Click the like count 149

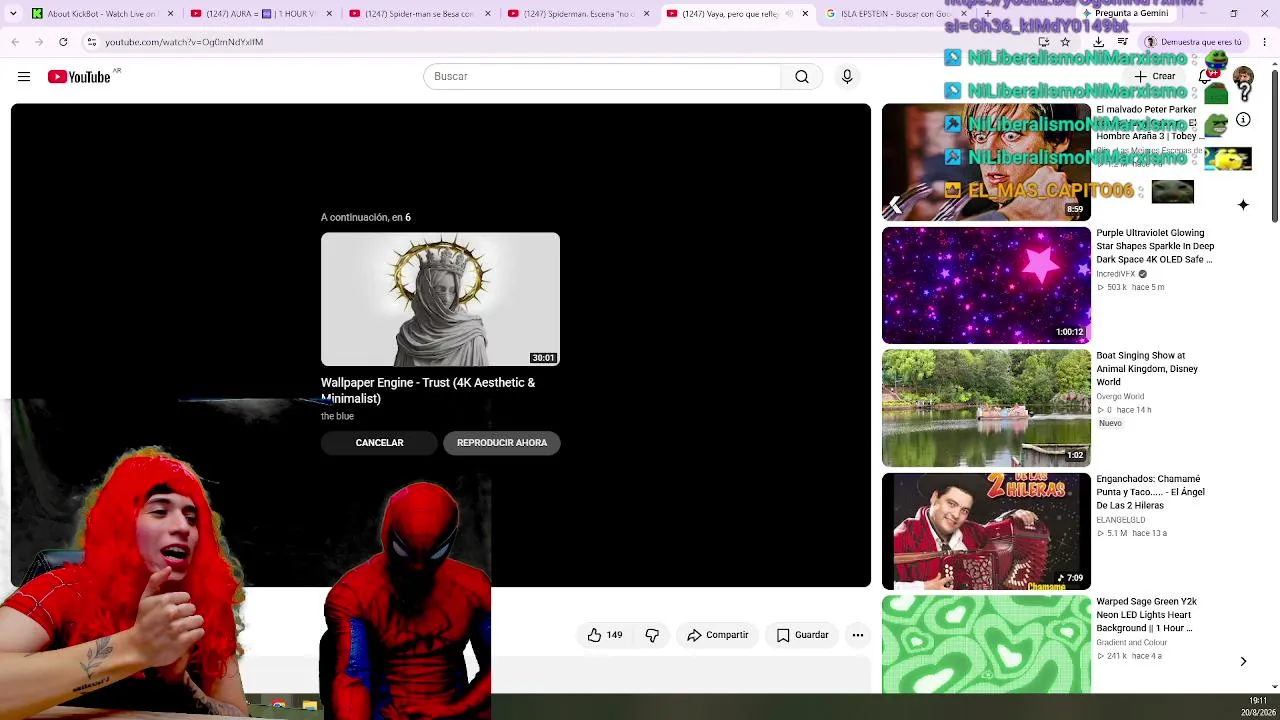tap(614, 635)
